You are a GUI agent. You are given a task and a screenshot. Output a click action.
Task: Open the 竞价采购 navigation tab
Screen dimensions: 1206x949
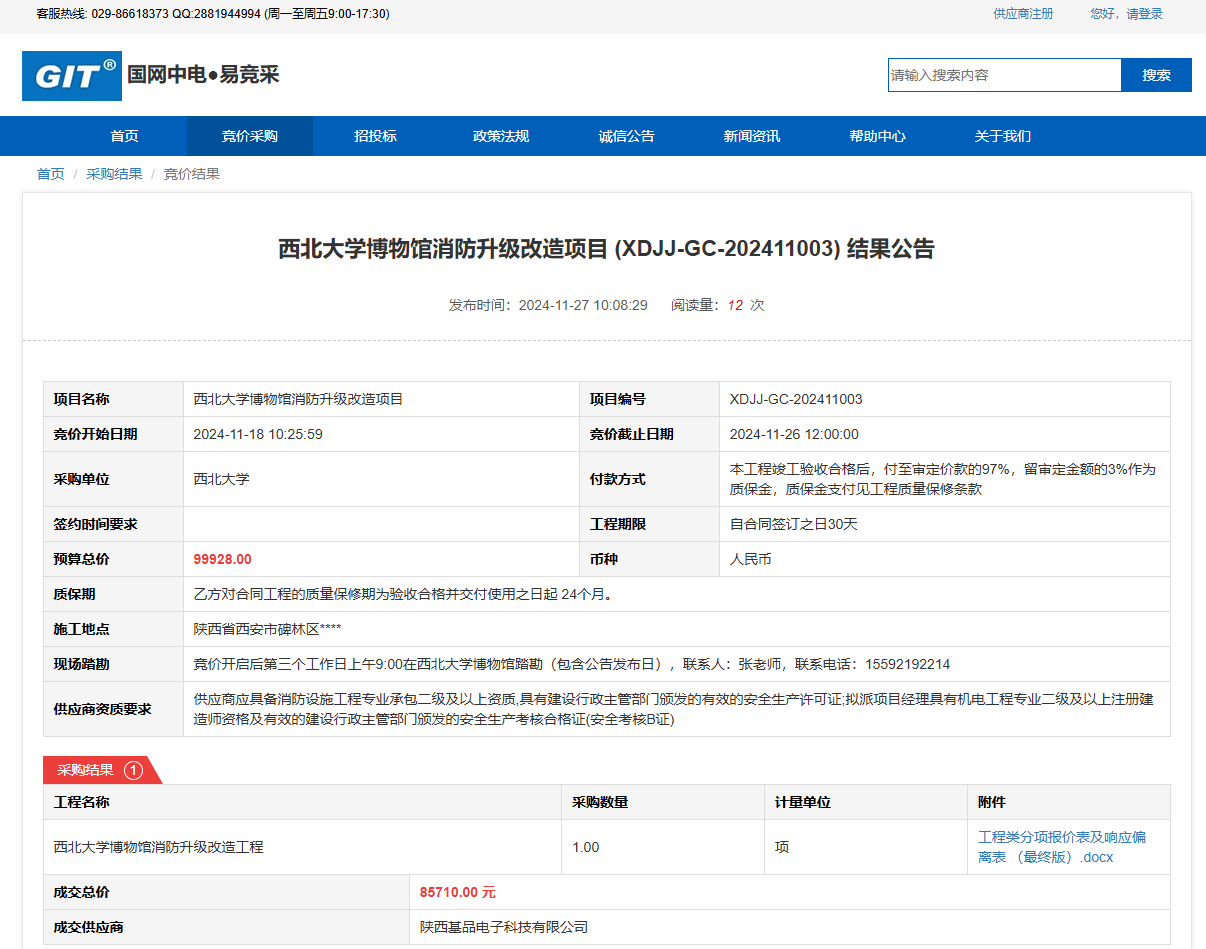click(249, 136)
